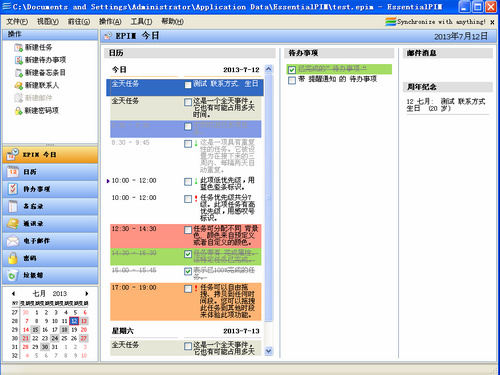Open the 工具(T) menu

[141, 22]
